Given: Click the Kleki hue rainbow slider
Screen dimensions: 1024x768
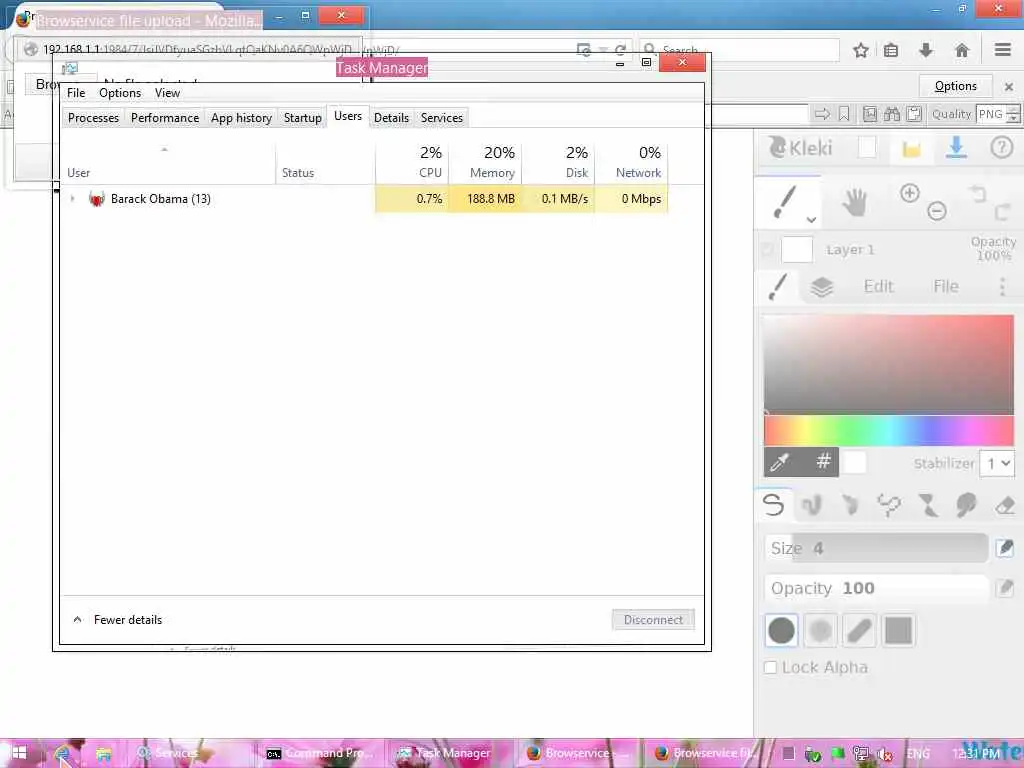Looking at the screenshot, I should coord(889,430).
